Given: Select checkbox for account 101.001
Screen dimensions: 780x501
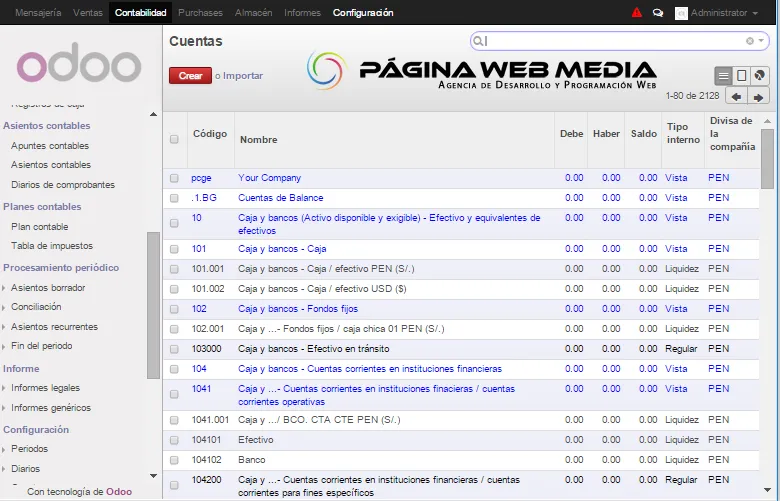Looking at the screenshot, I should 174,269.
